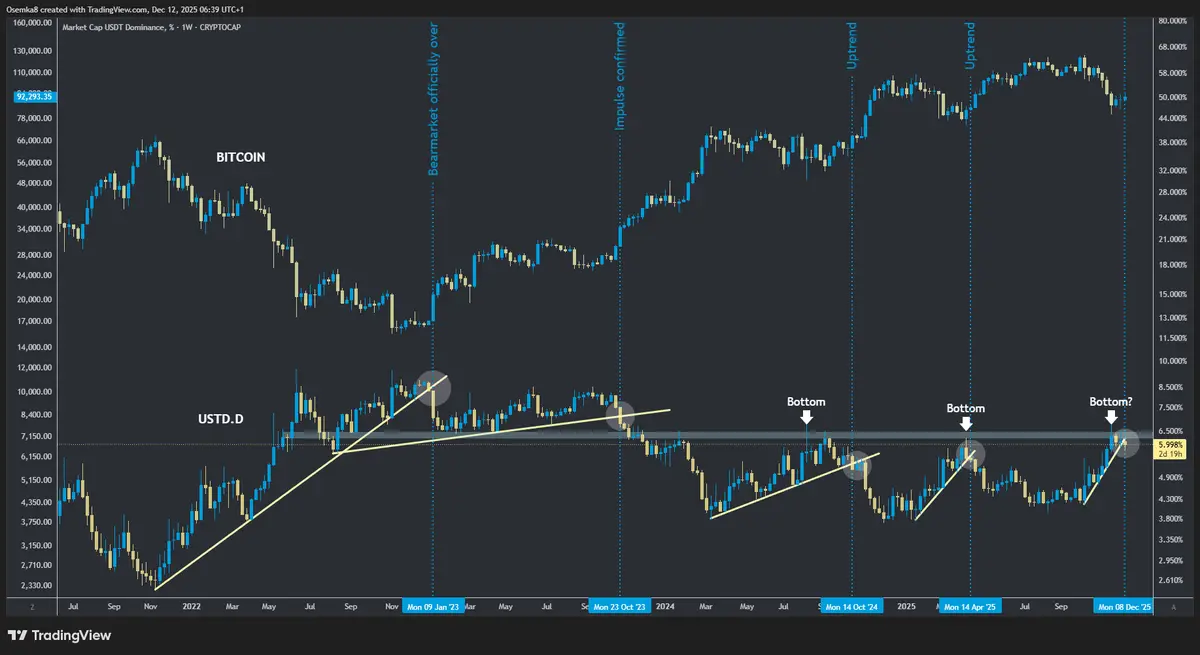Click the 2022 year label on time axis
Image resolution: width=1200 pixels, height=655 pixels.
[x=191, y=607]
